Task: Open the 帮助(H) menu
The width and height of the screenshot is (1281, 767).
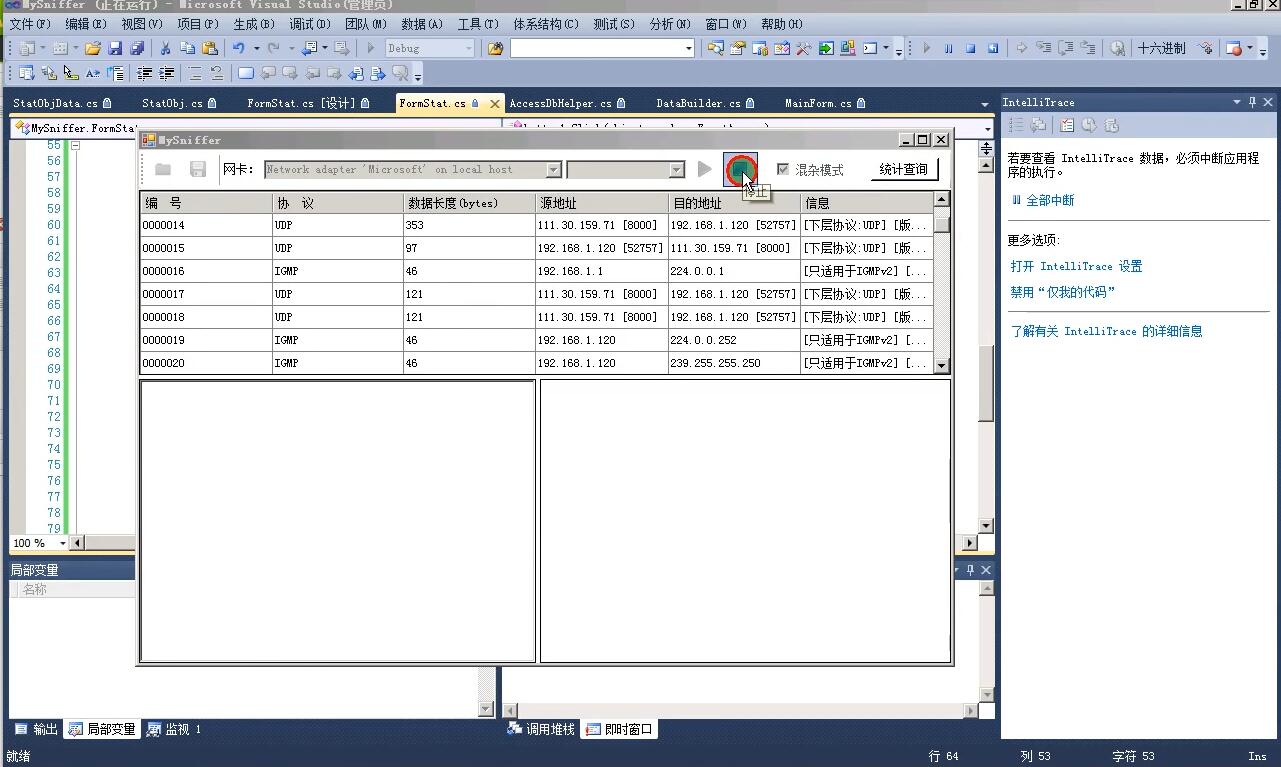Action: coord(782,24)
